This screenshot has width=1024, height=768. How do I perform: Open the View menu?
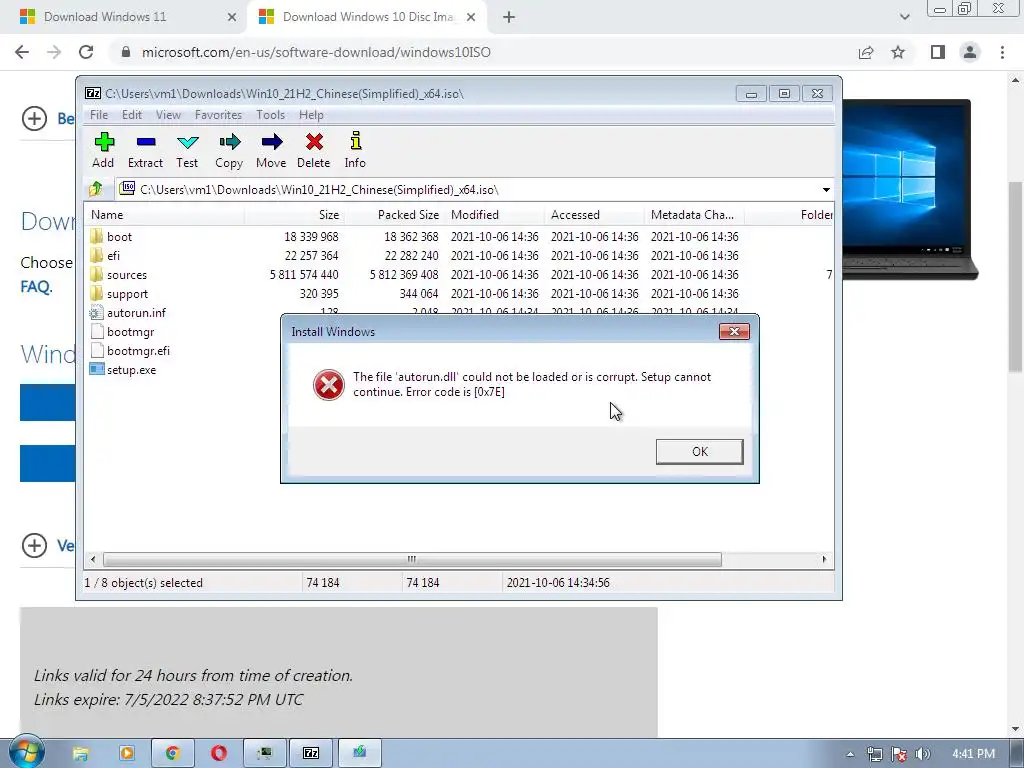(168, 115)
